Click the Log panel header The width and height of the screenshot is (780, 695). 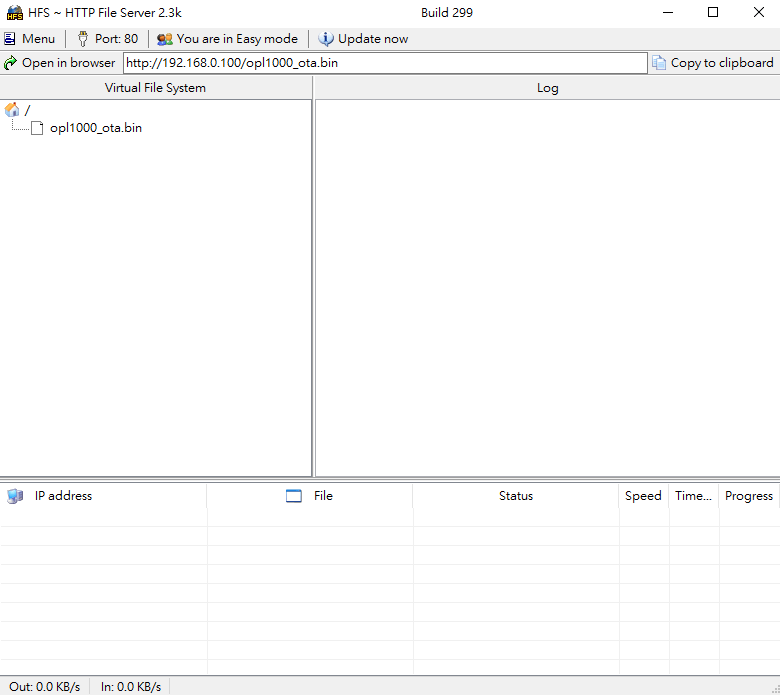point(547,88)
